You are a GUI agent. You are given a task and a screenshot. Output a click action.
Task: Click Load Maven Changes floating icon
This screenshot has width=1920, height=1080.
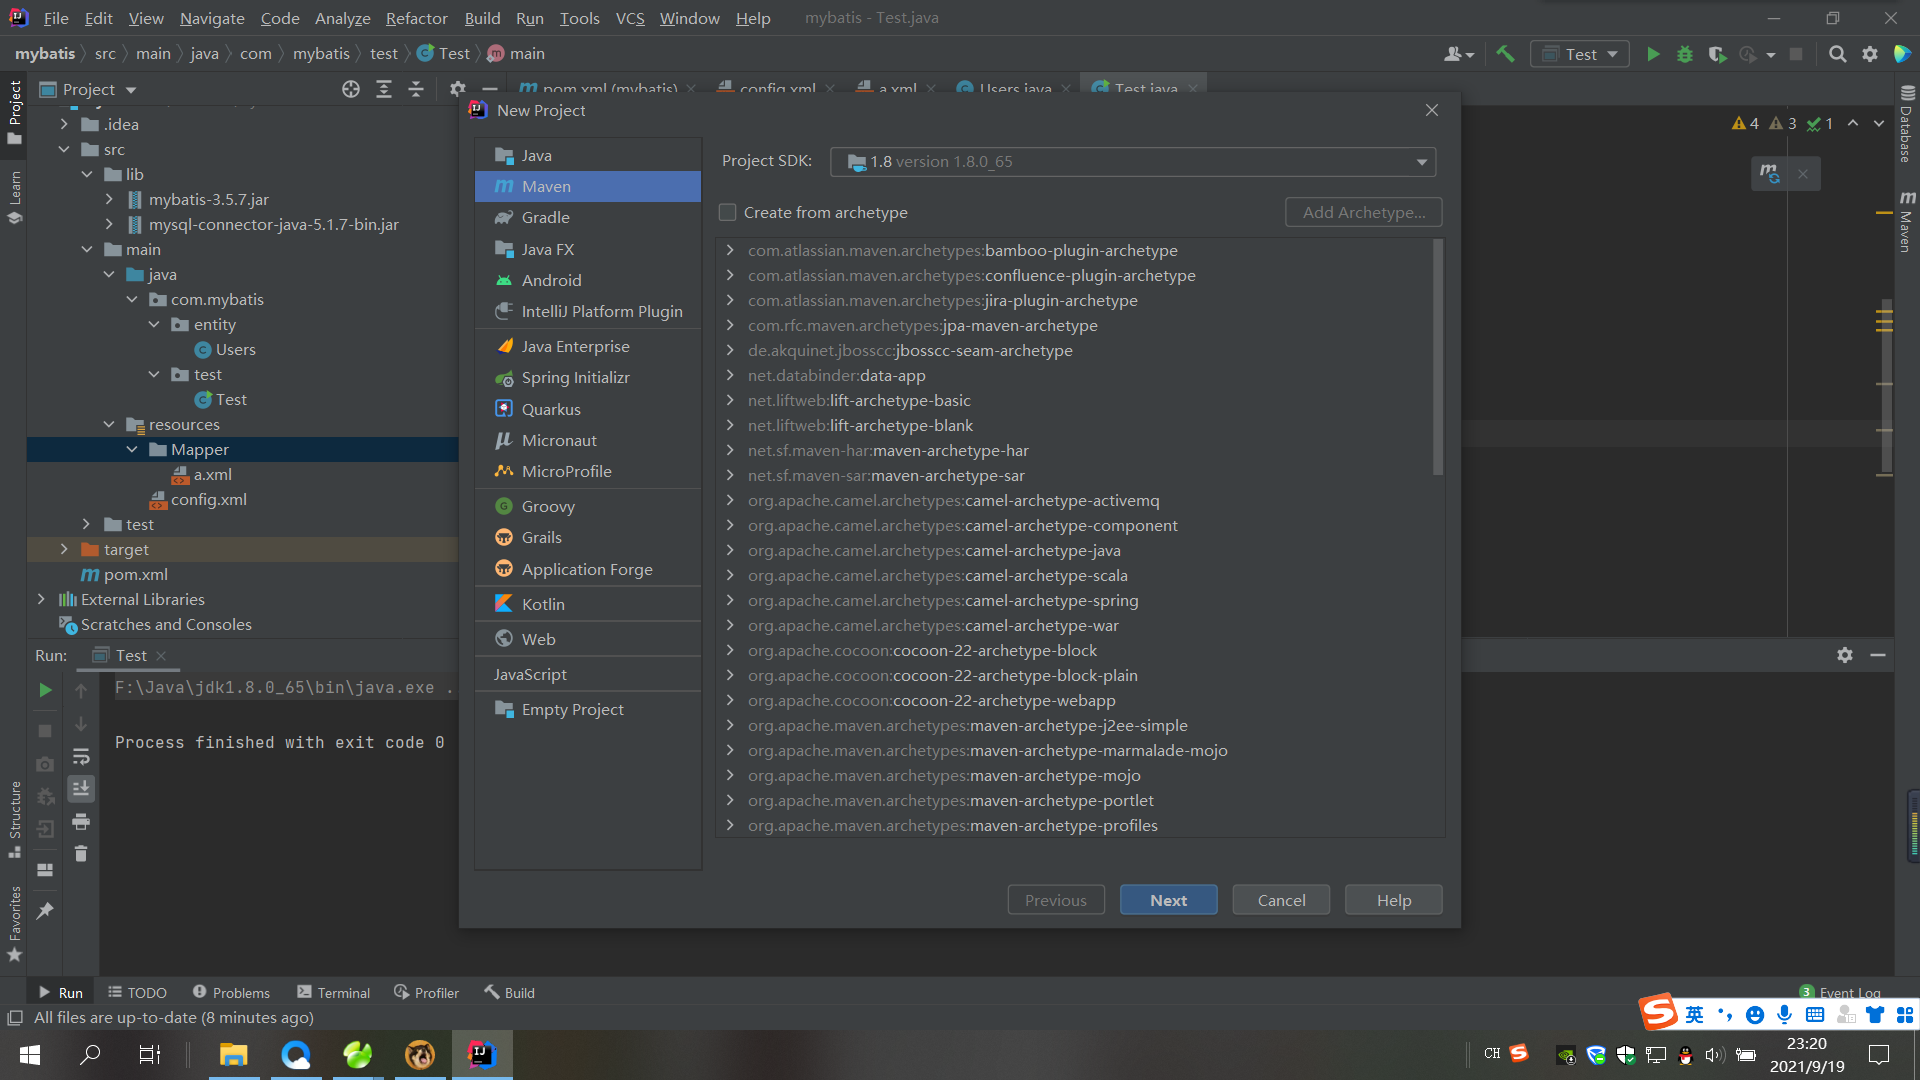coord(1770,174)
